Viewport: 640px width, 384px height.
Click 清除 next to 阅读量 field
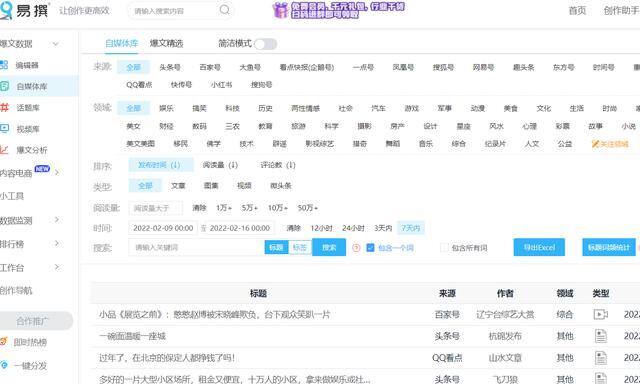(x=199, y=208)
